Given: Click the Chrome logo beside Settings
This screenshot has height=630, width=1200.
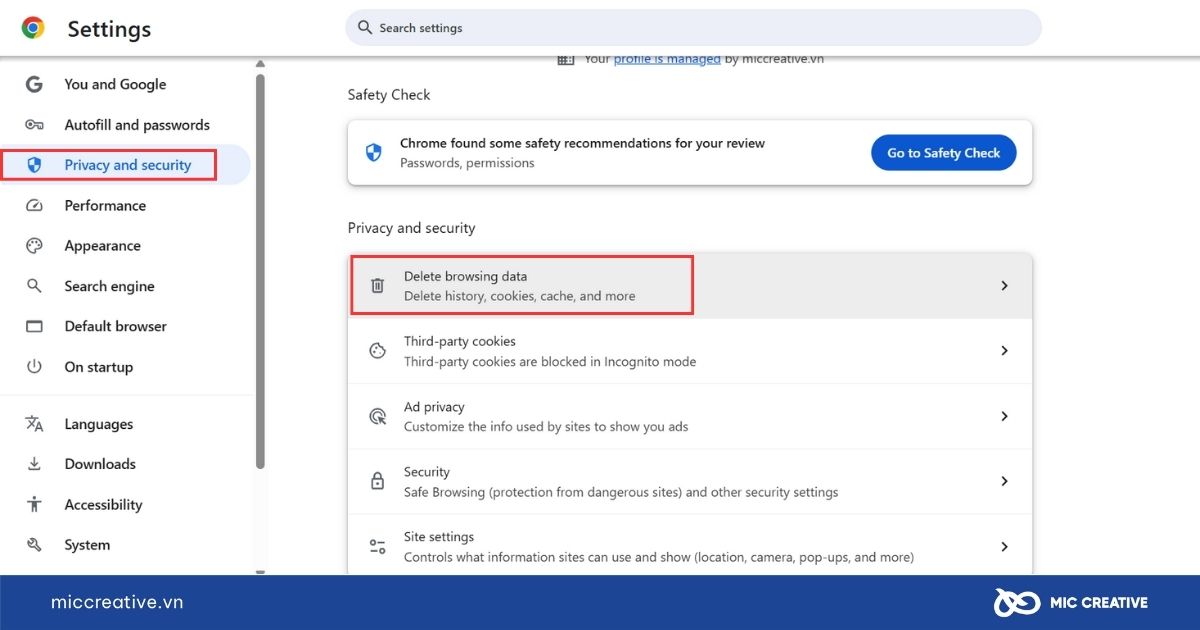Looking at the screenshot, I should coord(33,28).
